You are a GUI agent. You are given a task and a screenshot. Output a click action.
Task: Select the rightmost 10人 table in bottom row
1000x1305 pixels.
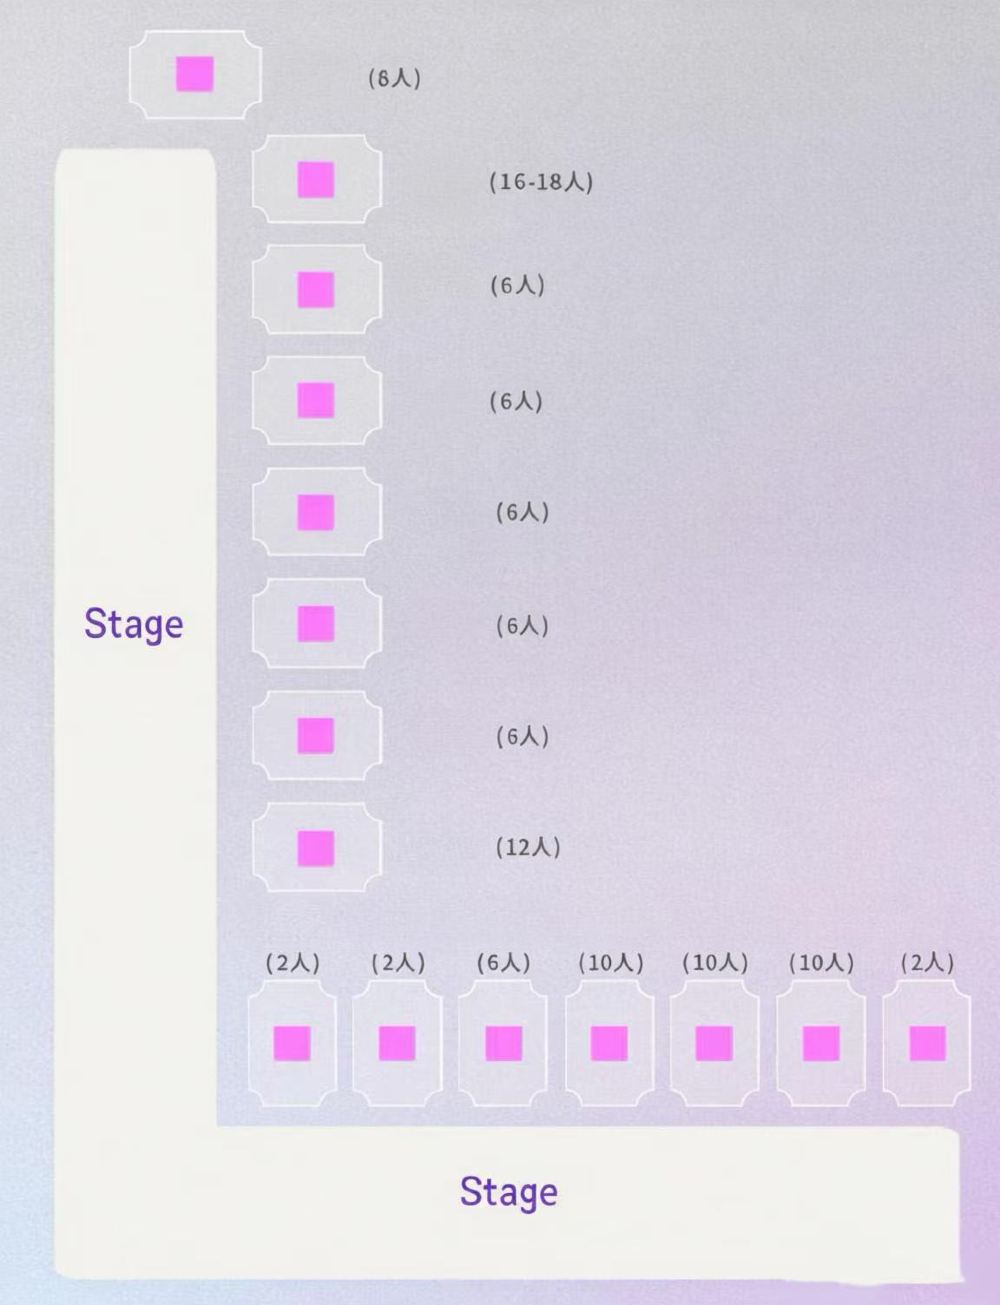pyautogui.click(x=821, y=1043)
